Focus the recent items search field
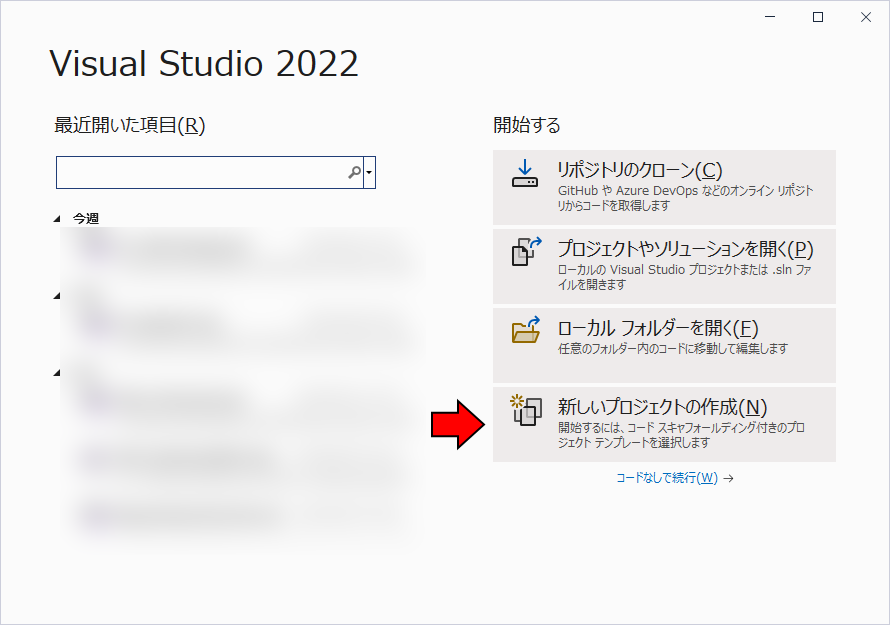This screenshot has width=890, height=625. [200, 172]
